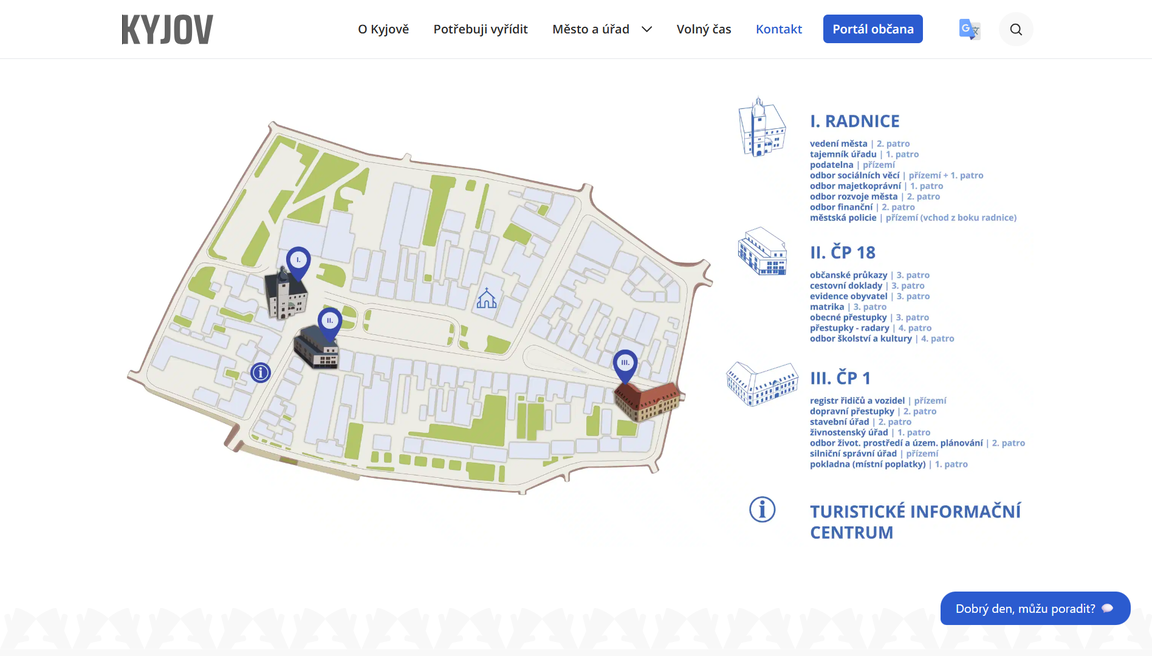This screenshot has height=656, width=1152.
Task: Open the O Kyjově menu item
Action: point(383,29)
